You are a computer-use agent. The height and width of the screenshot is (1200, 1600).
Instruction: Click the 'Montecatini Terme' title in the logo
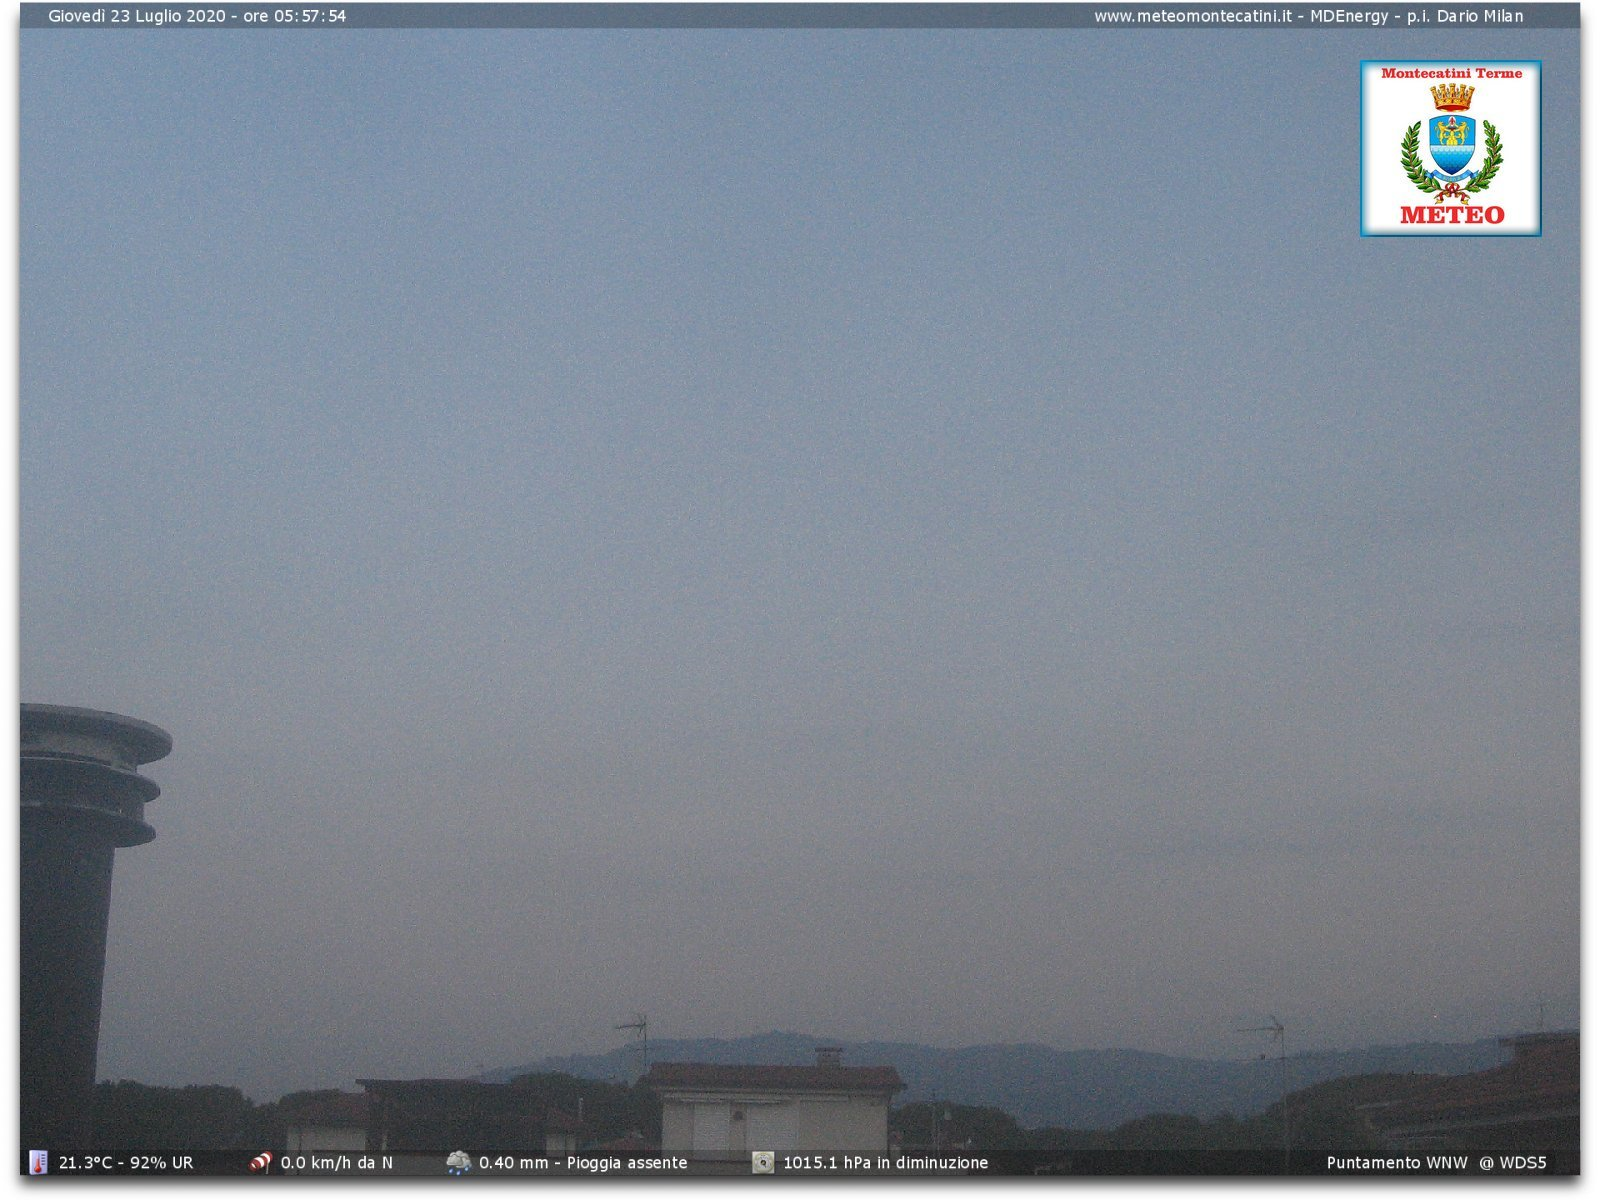pos(1452,73)
